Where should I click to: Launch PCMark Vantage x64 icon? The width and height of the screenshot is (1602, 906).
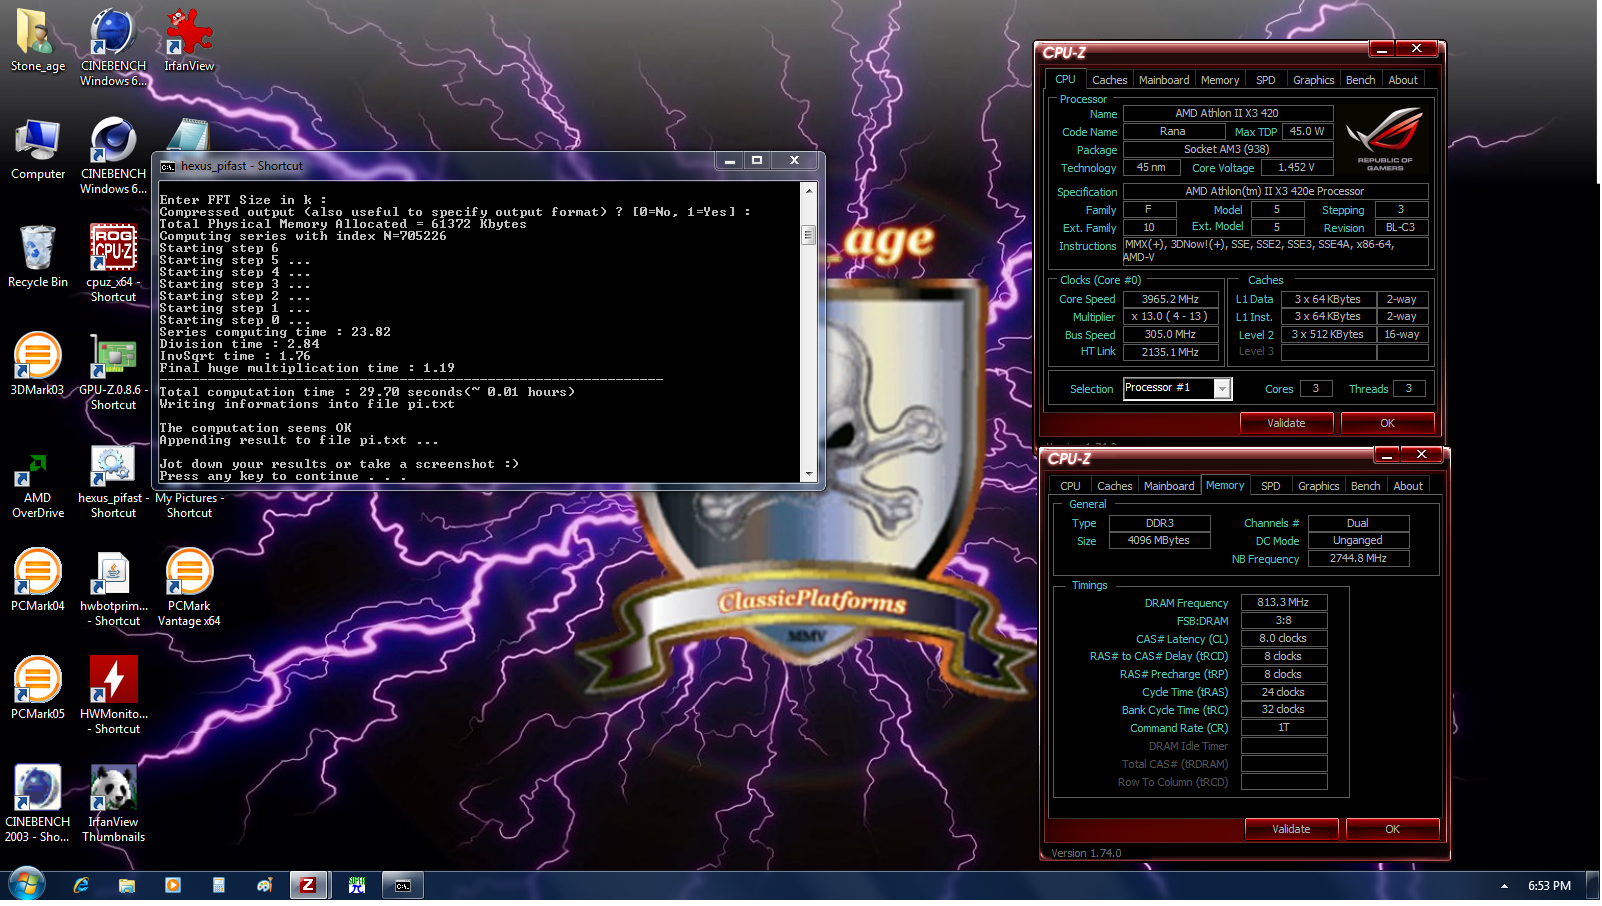click(189, 588)
